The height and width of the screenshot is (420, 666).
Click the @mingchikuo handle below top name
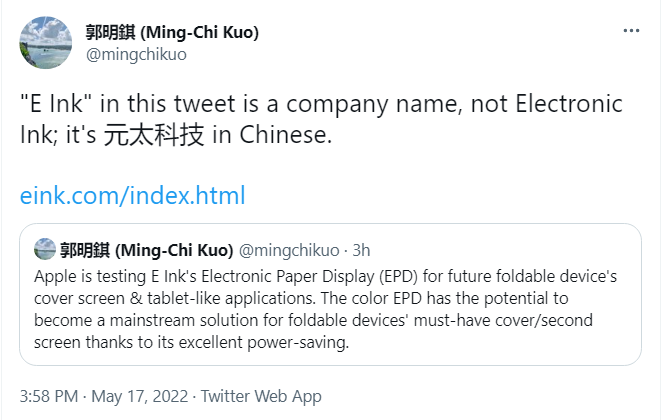(x=135, y=54)
